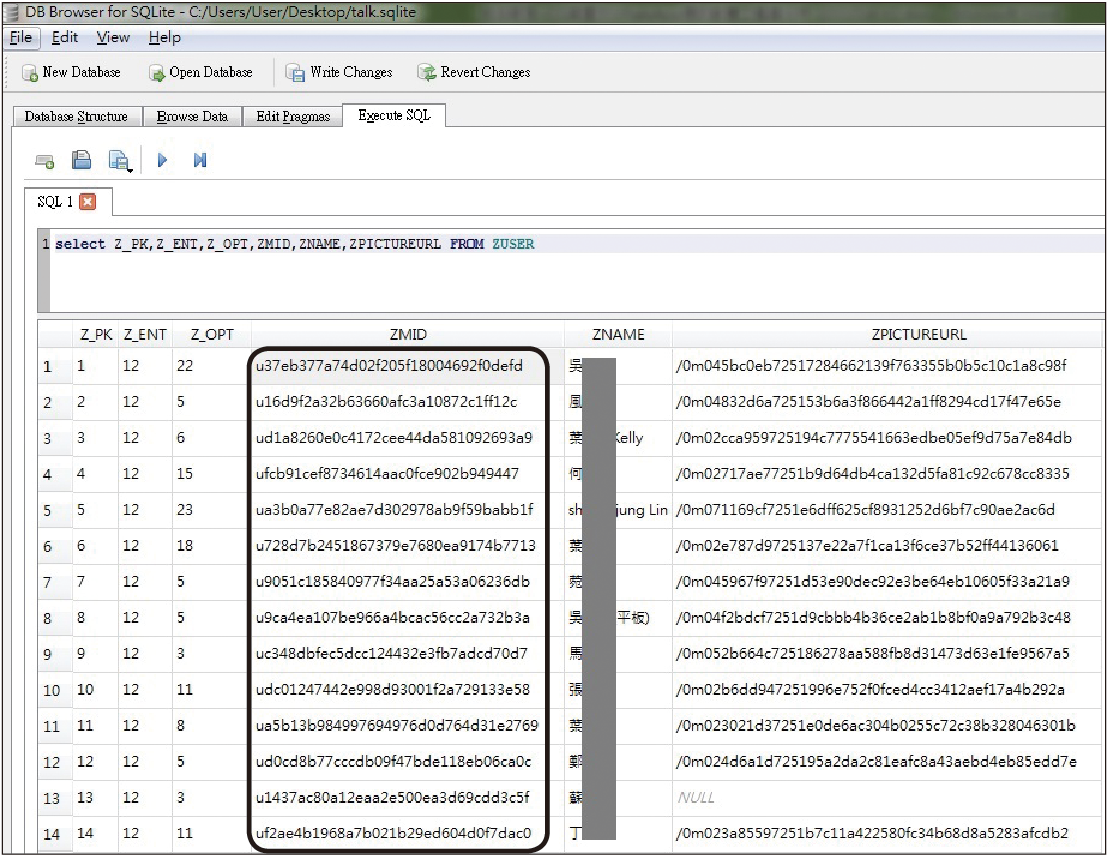Click Z_OPT value 8 in row 11
Screen dimensions: 1110x859
pyautogui.click(x=181, y=726)
